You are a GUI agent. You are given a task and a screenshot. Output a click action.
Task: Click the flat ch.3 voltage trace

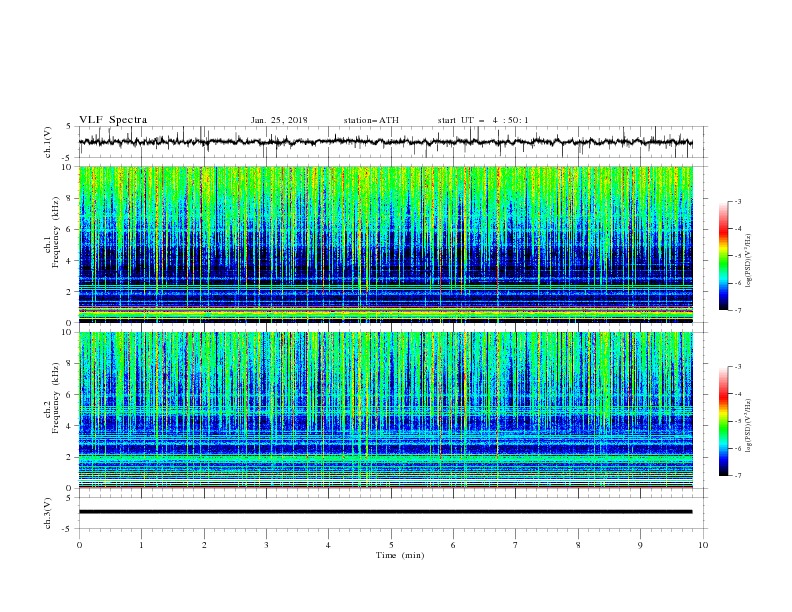tap(385, 512)
